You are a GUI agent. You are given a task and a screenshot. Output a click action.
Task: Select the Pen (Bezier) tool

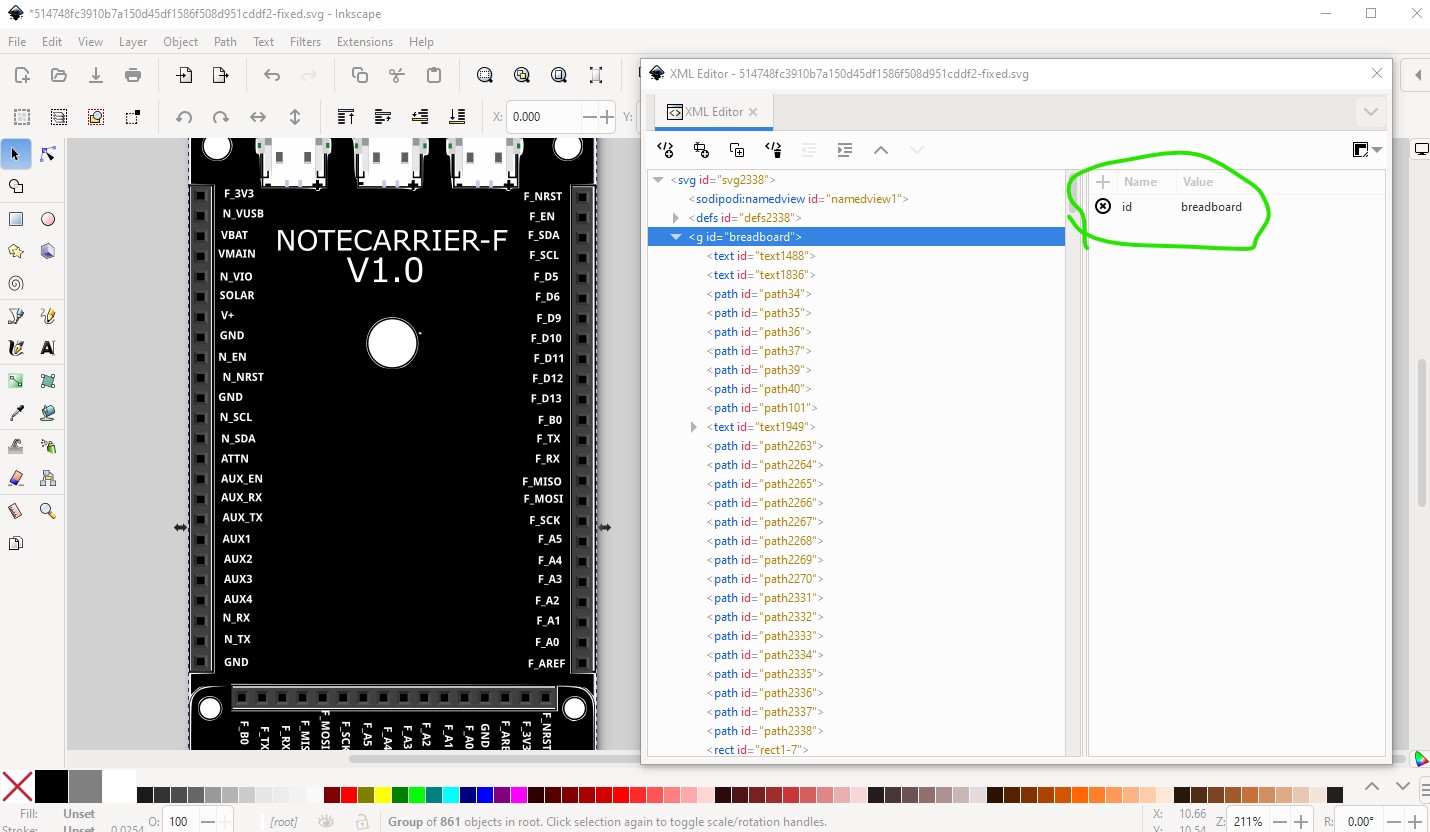(15, 316)
